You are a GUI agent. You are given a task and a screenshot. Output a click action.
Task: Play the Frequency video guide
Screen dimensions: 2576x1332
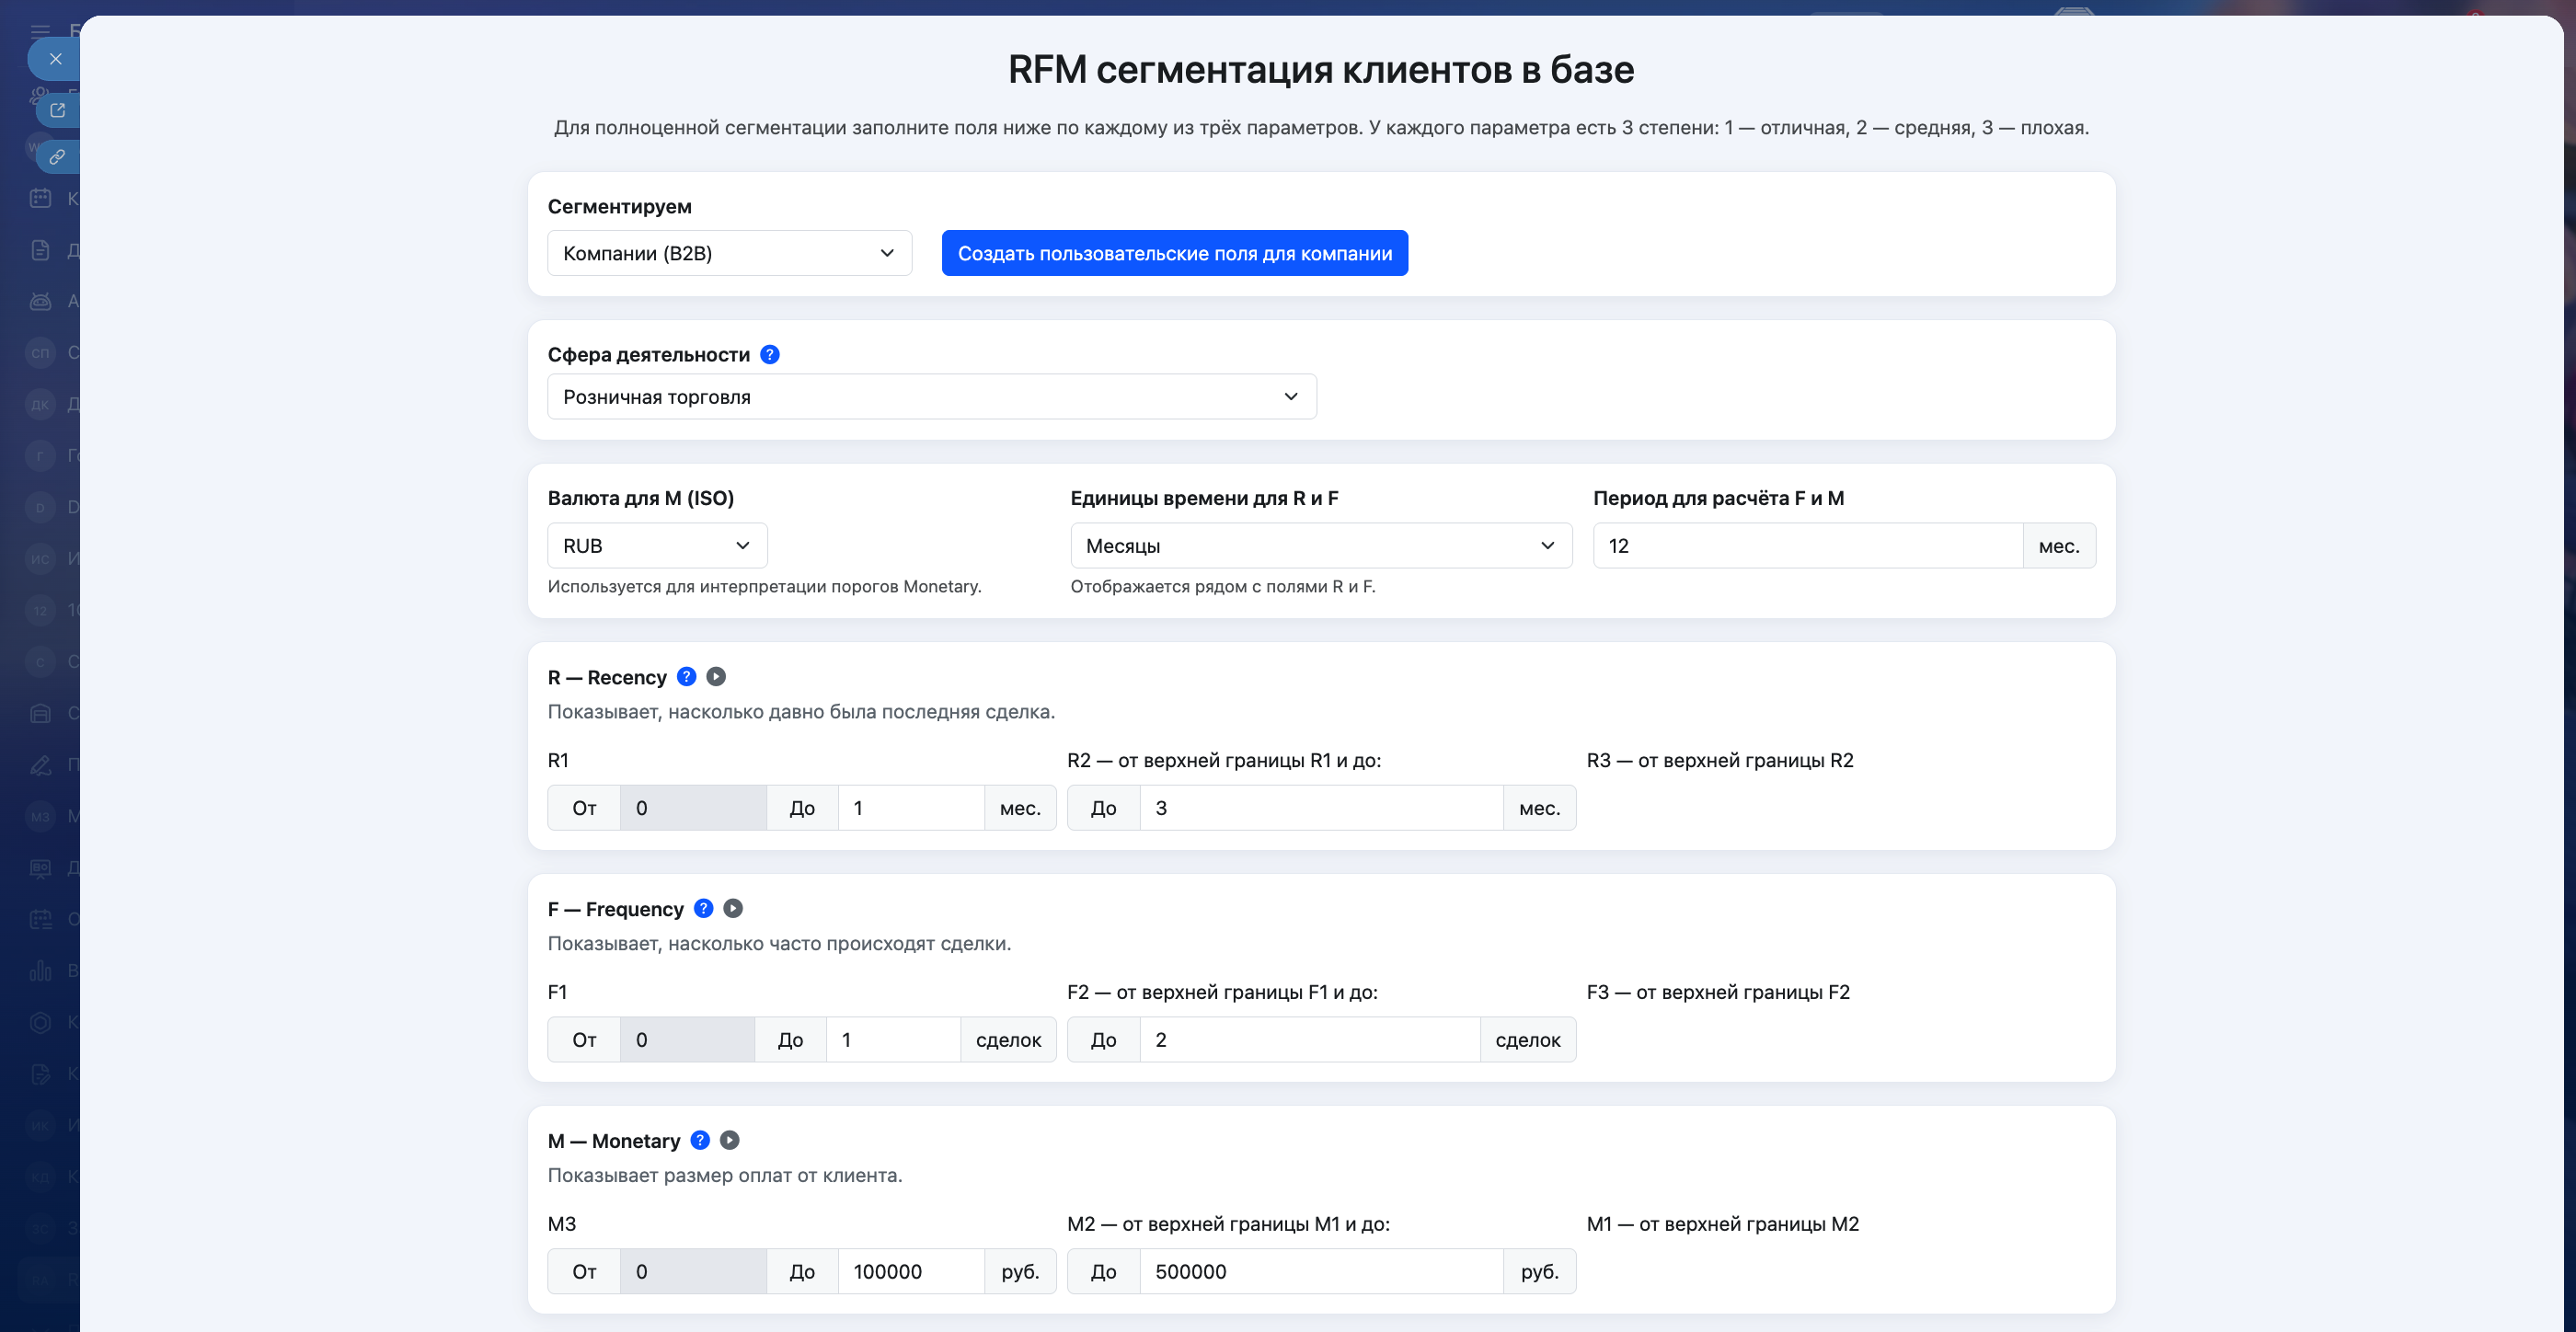(x=733, y=909)
